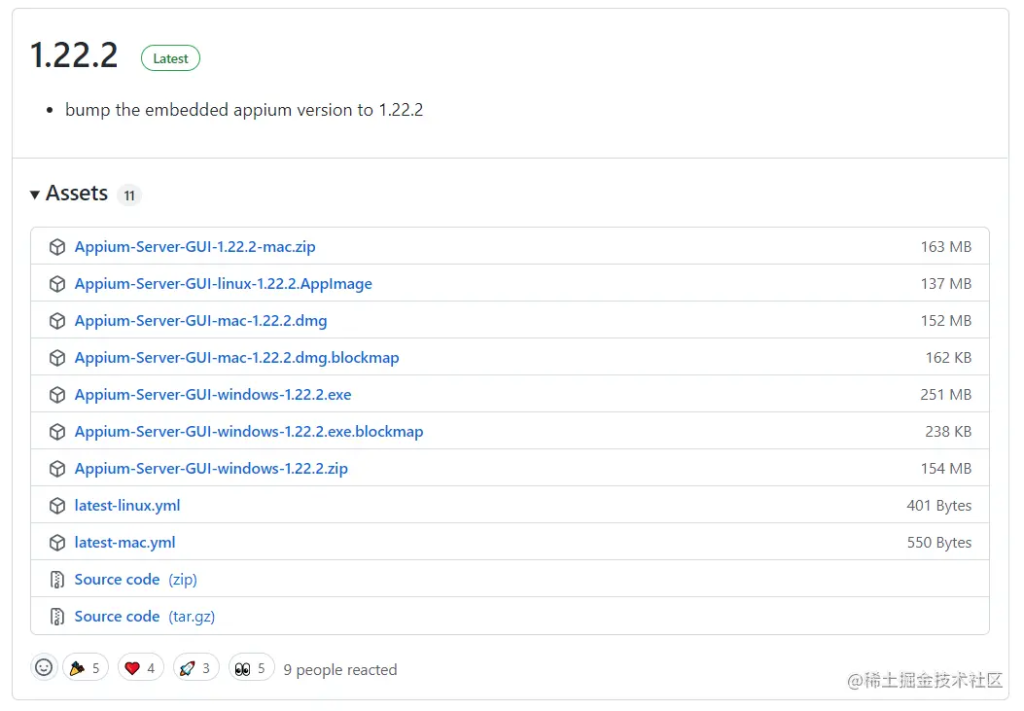This screenshot has width=1024, height=711.
Task: Click the '238 KB' size value
Action: 948,432
